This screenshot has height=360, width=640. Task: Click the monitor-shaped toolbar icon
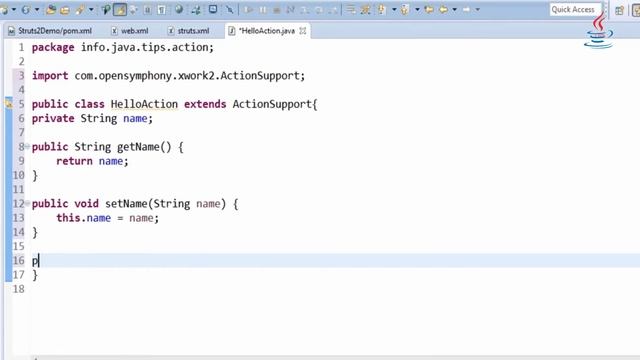point(213,9)
